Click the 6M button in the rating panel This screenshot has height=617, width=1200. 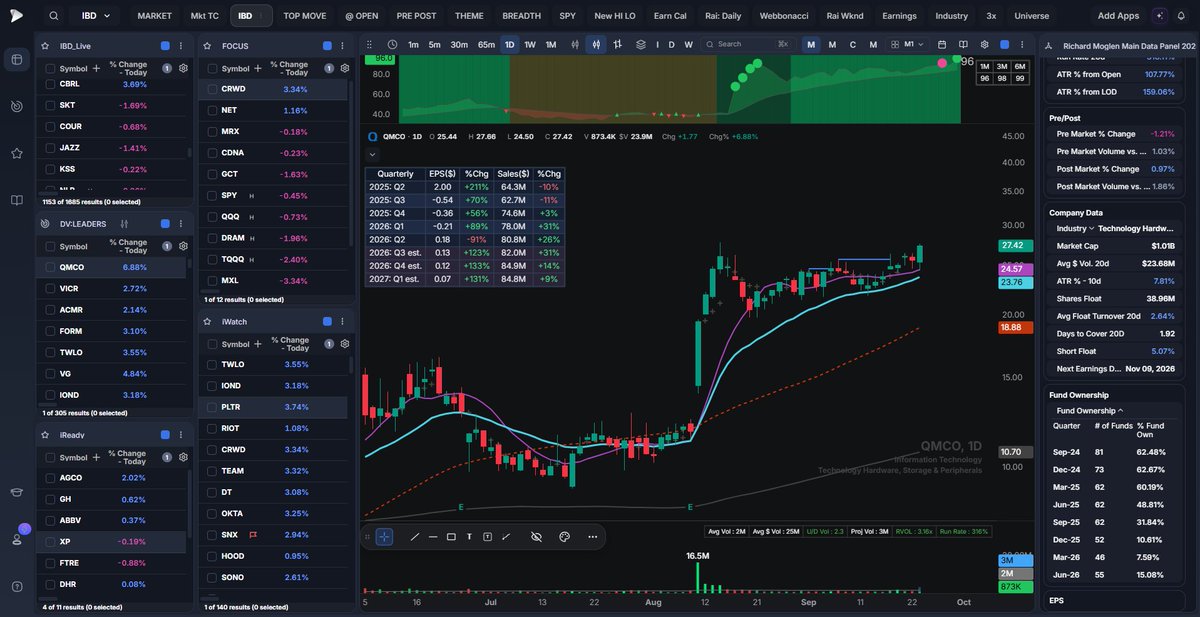coord(1020,66)
